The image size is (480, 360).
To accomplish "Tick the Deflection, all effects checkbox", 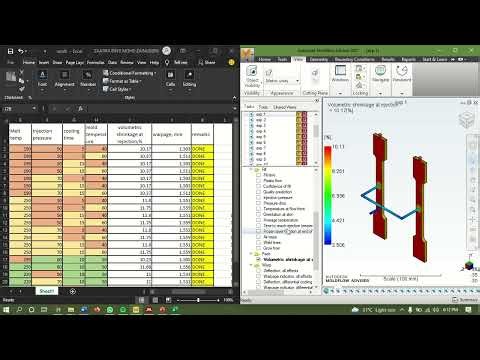I will point(258,271).
